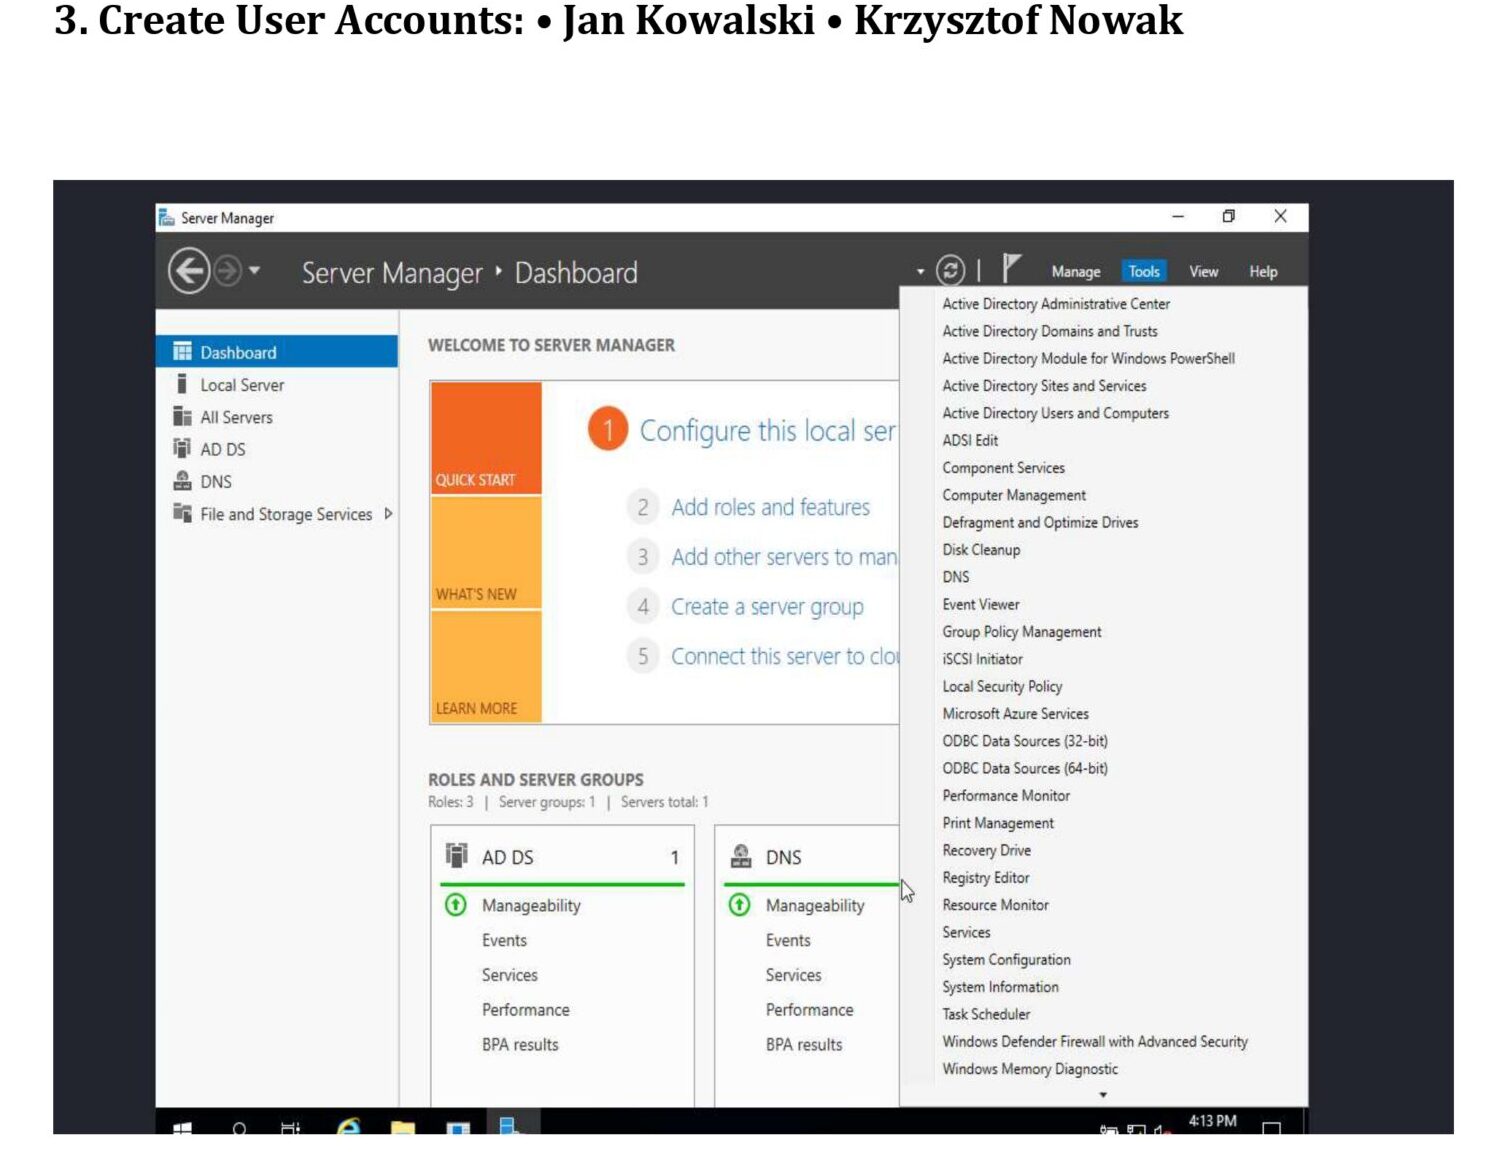Viewport: 1502px width, 1165px height.
Task: Open BPA results in the DNS tile
Action: [x=804, y=1044]
